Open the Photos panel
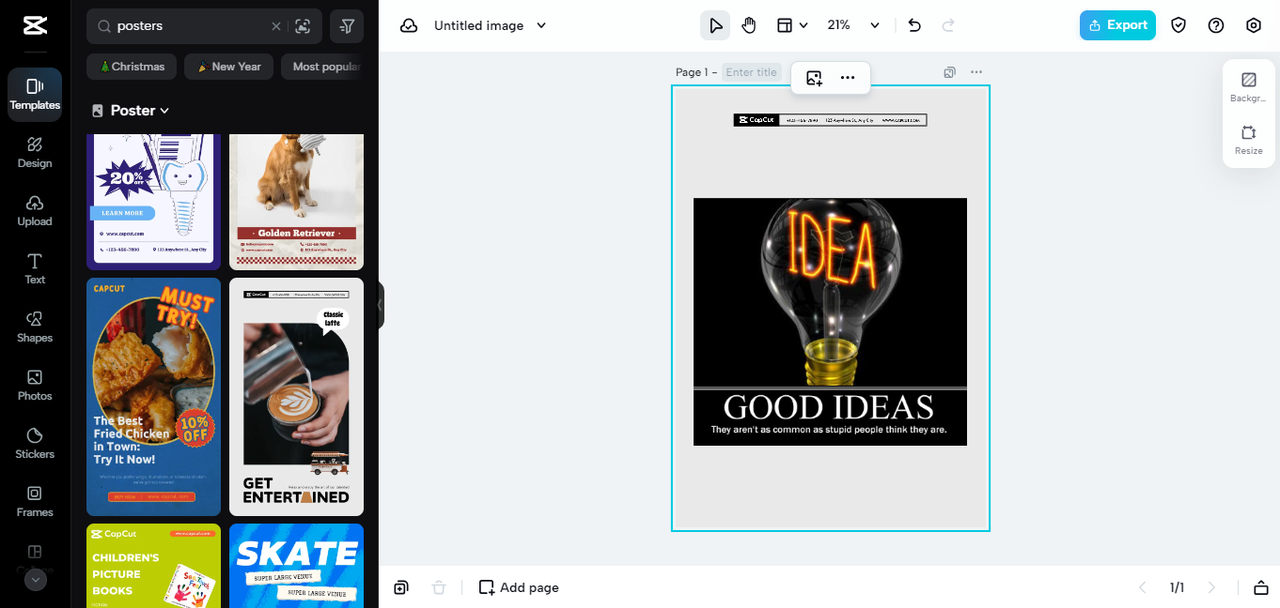 (35, 385)
